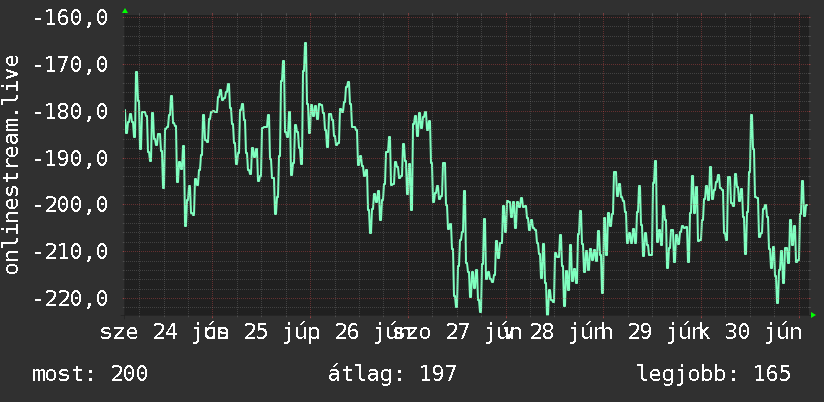Click the green arrow atop the y-axis
The width and height of the screenshot is (824, 402).
tap(125, 11)
